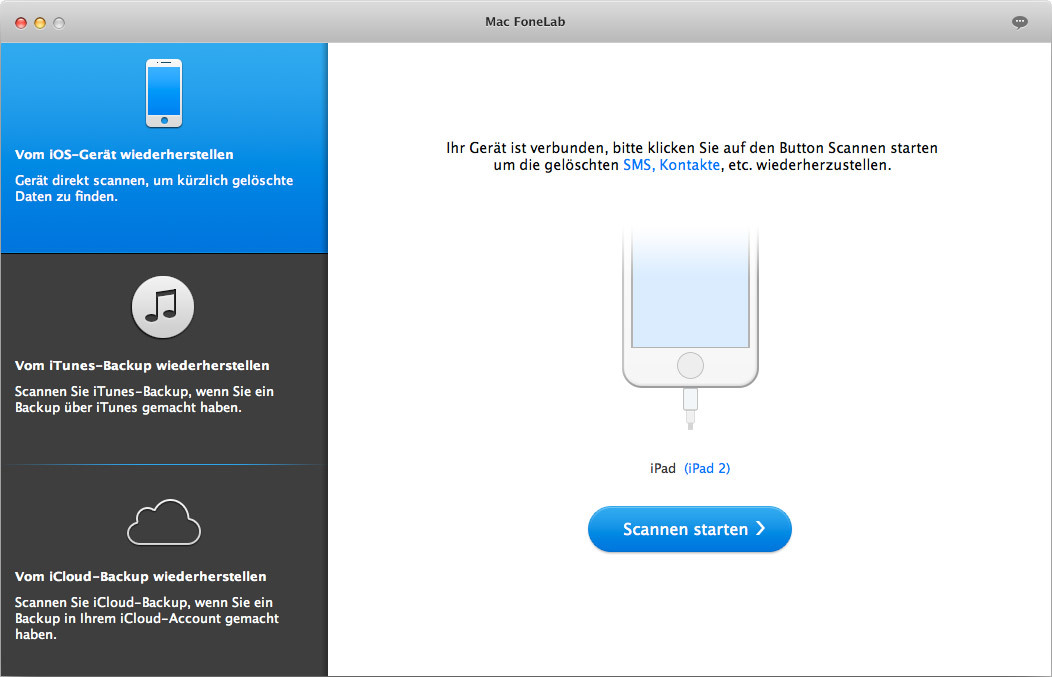Select Vom iCloud-Backup wiederherstellen tab
This screenshot has height=677, width=1052.
pyautogui.click(x=164, y=570)
